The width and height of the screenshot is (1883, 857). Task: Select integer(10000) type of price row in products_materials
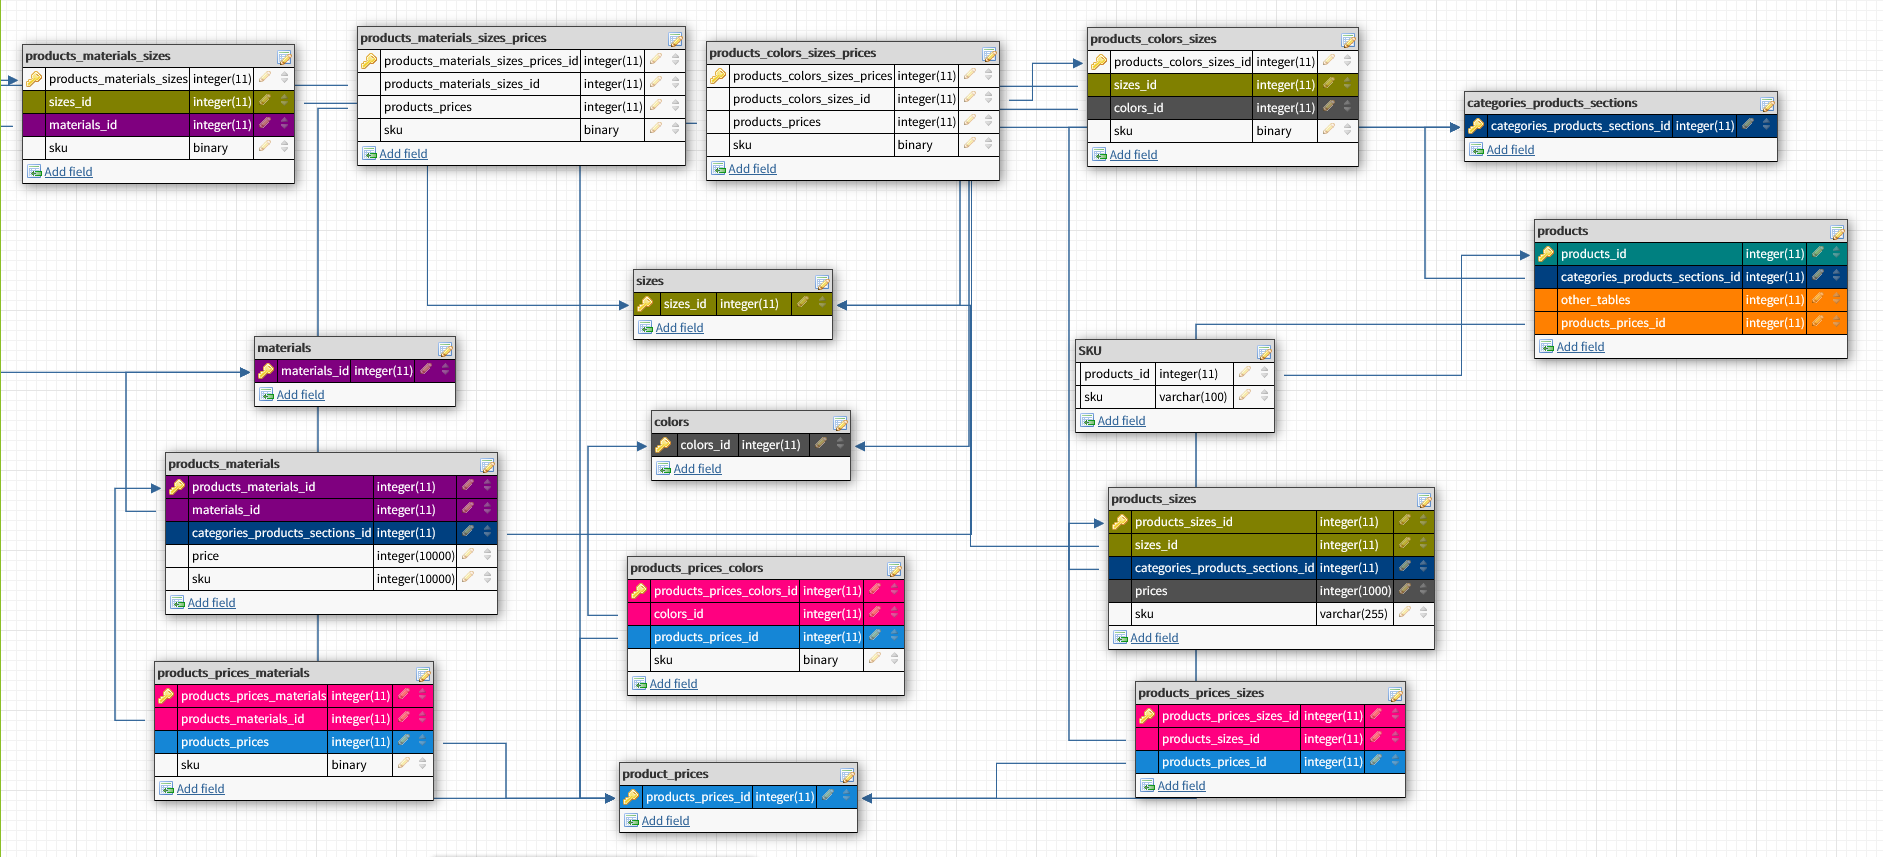[415, 556]
